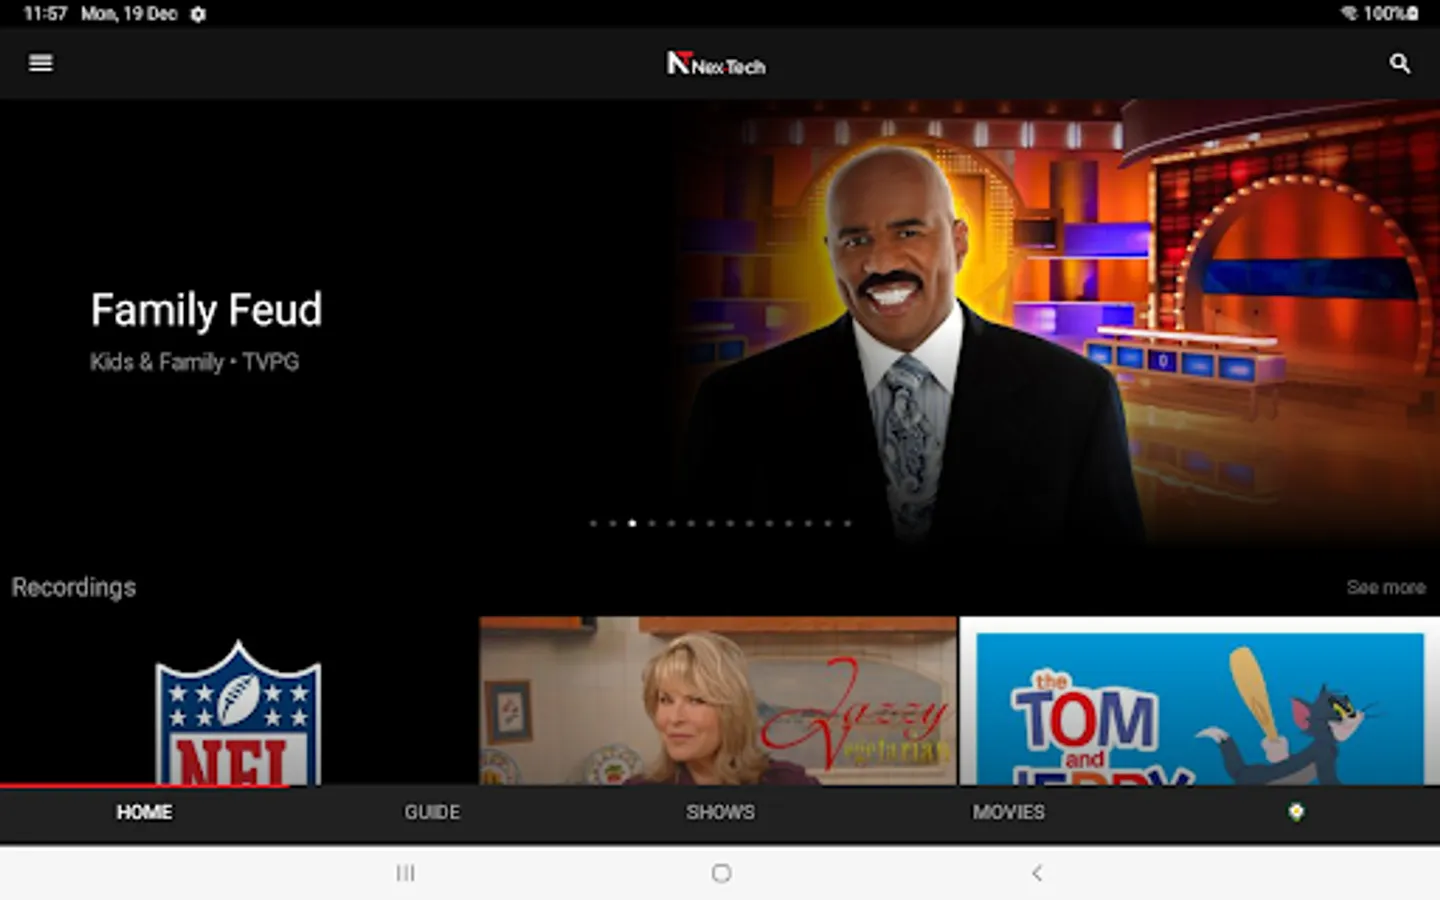Open the search icon

[x=1400, y=64]
